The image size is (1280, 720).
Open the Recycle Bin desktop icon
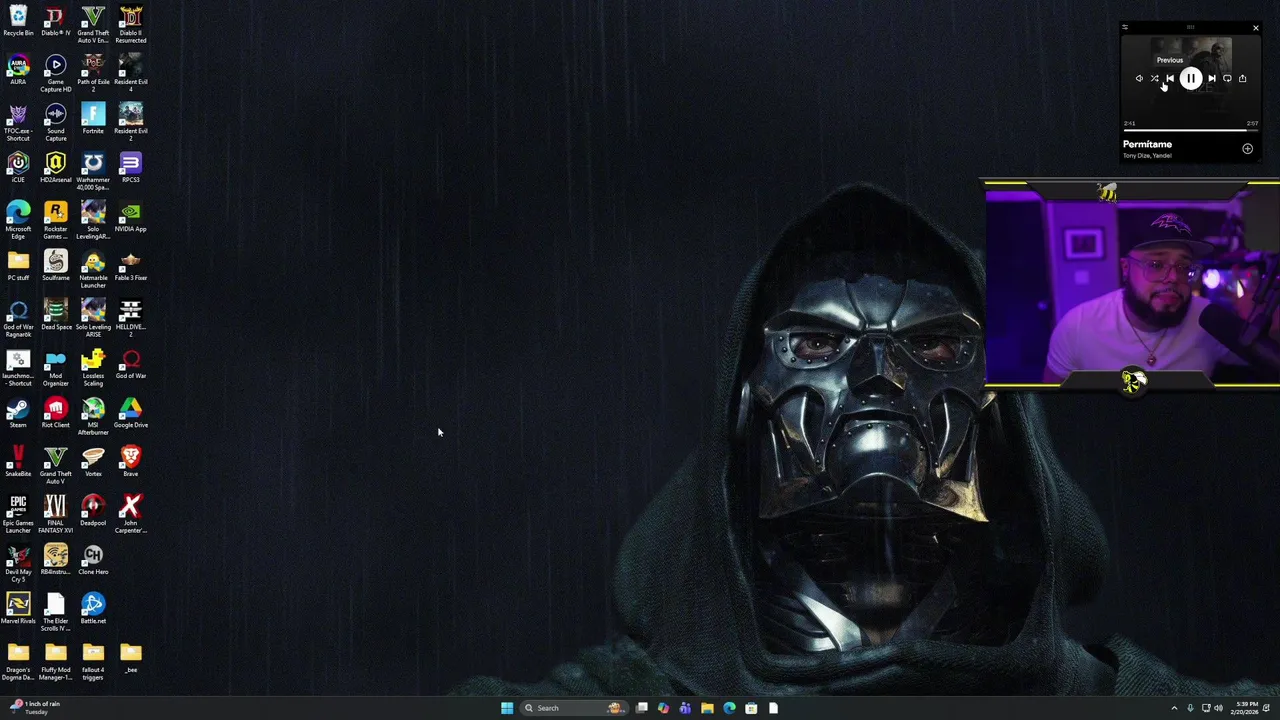click(18, 21)
